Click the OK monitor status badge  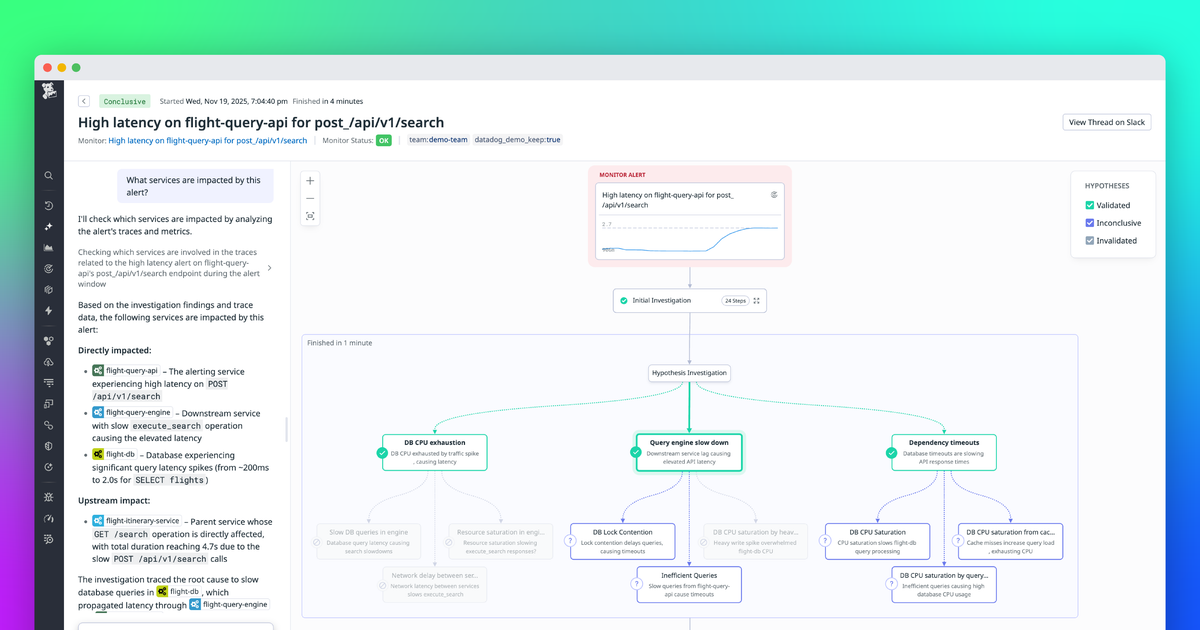[x=383, y=141]
